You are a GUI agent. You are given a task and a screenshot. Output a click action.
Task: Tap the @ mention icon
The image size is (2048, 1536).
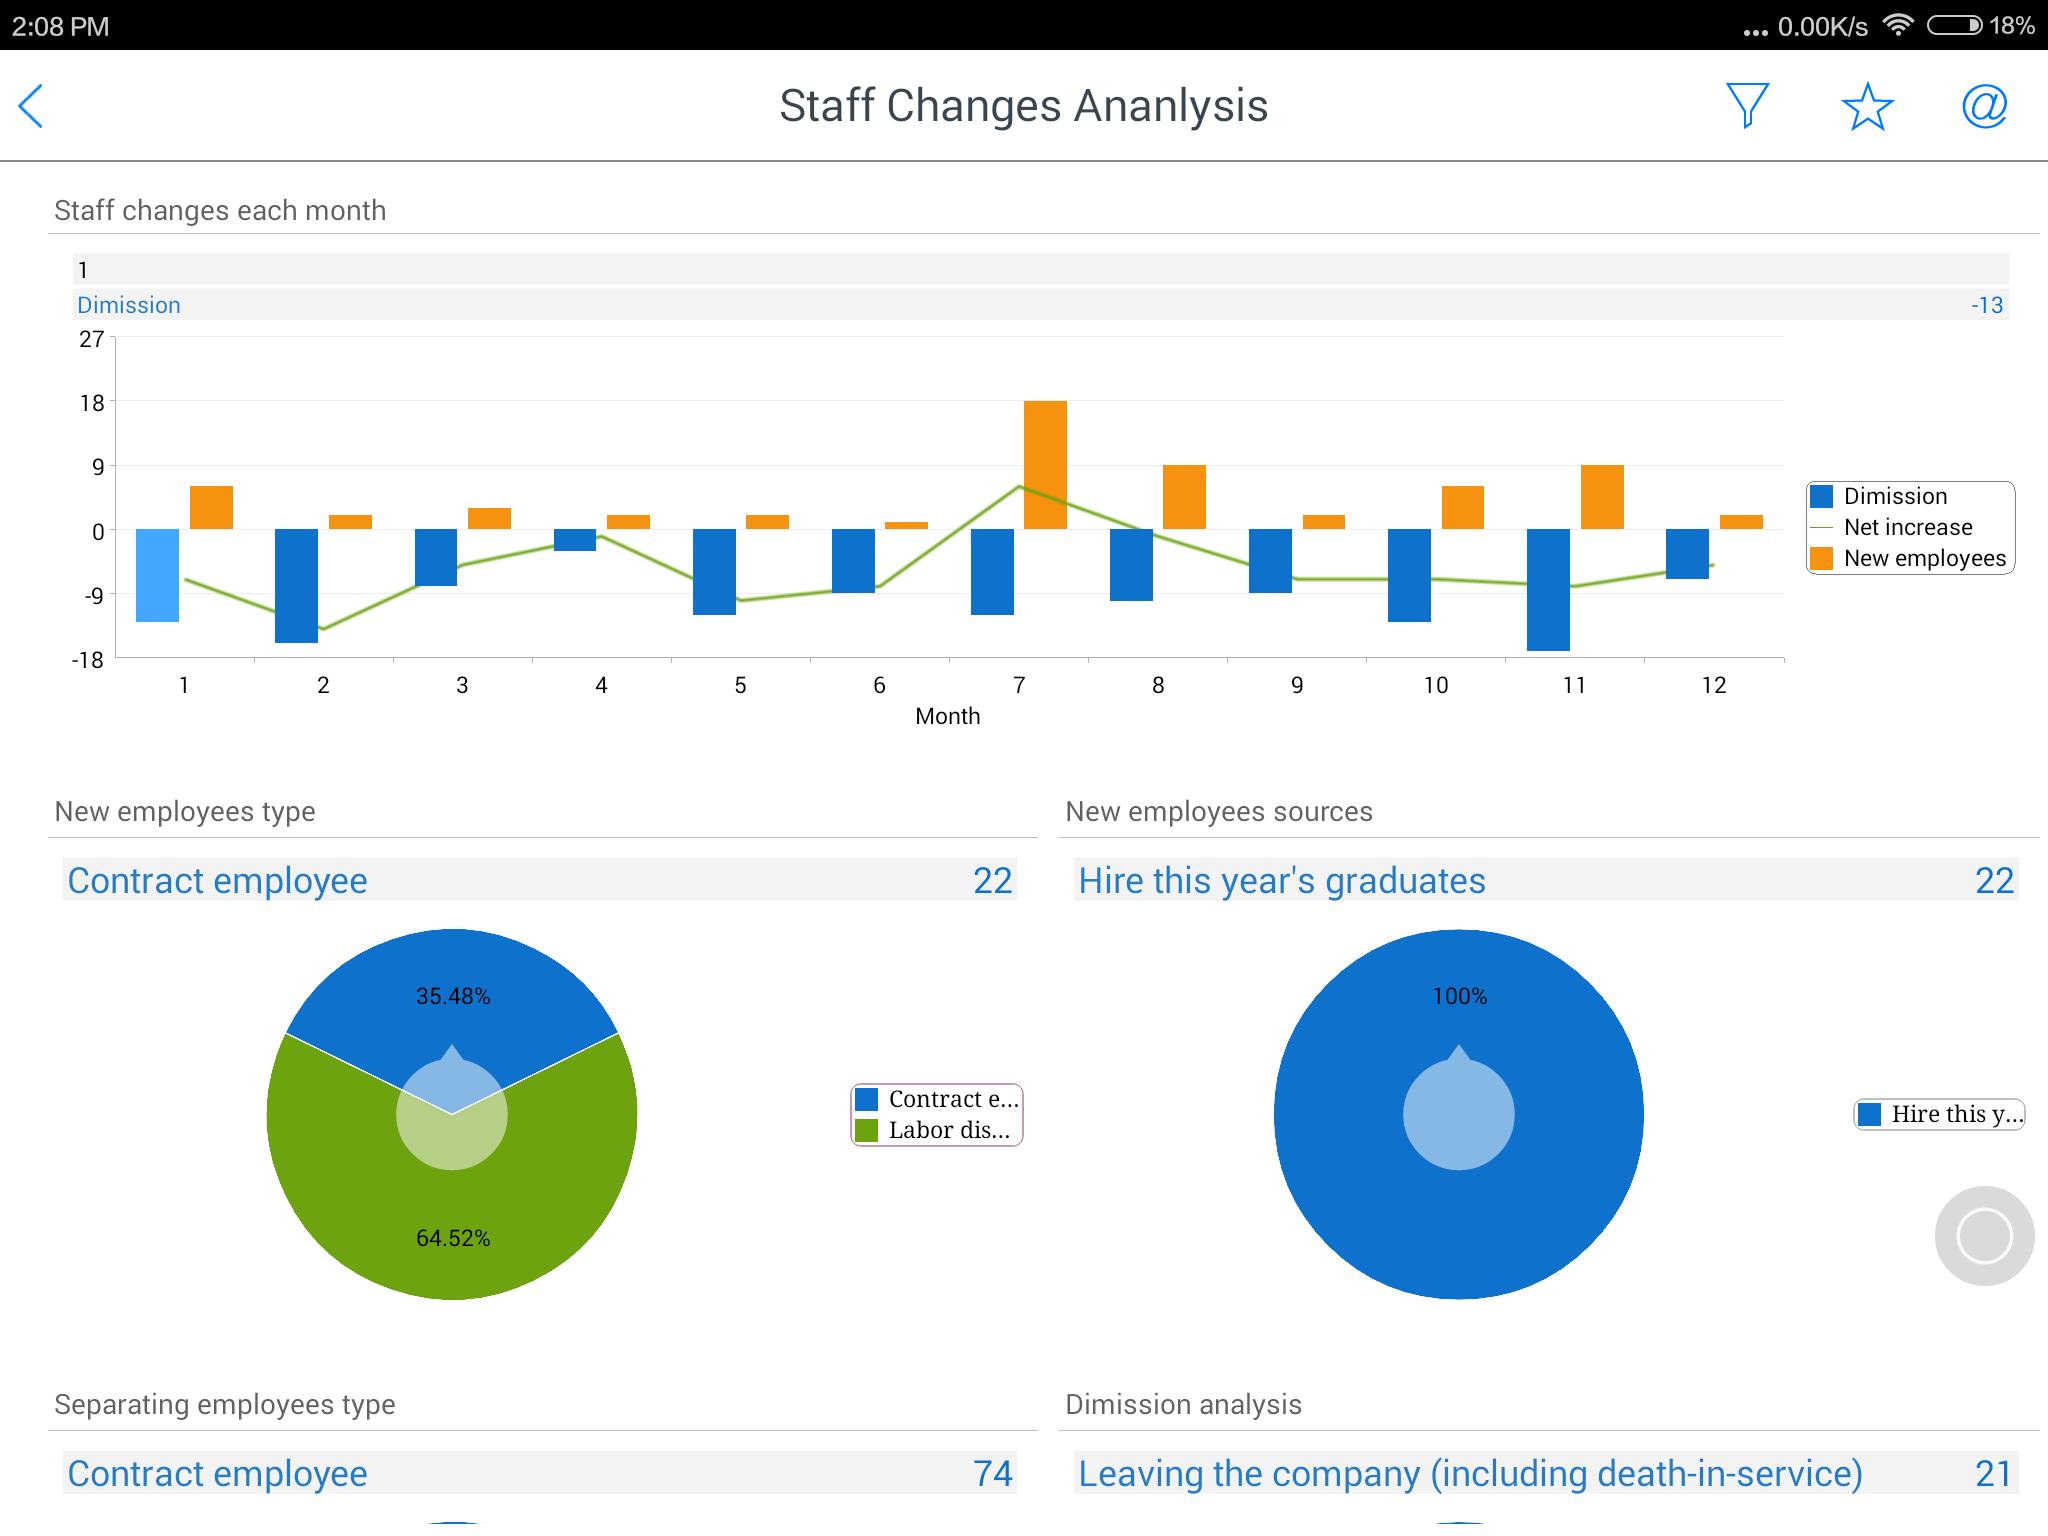point(1984,106)
